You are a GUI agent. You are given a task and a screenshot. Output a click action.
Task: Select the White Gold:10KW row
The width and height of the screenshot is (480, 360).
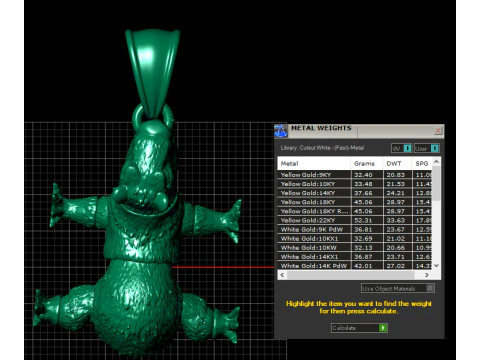coord(355,248)
